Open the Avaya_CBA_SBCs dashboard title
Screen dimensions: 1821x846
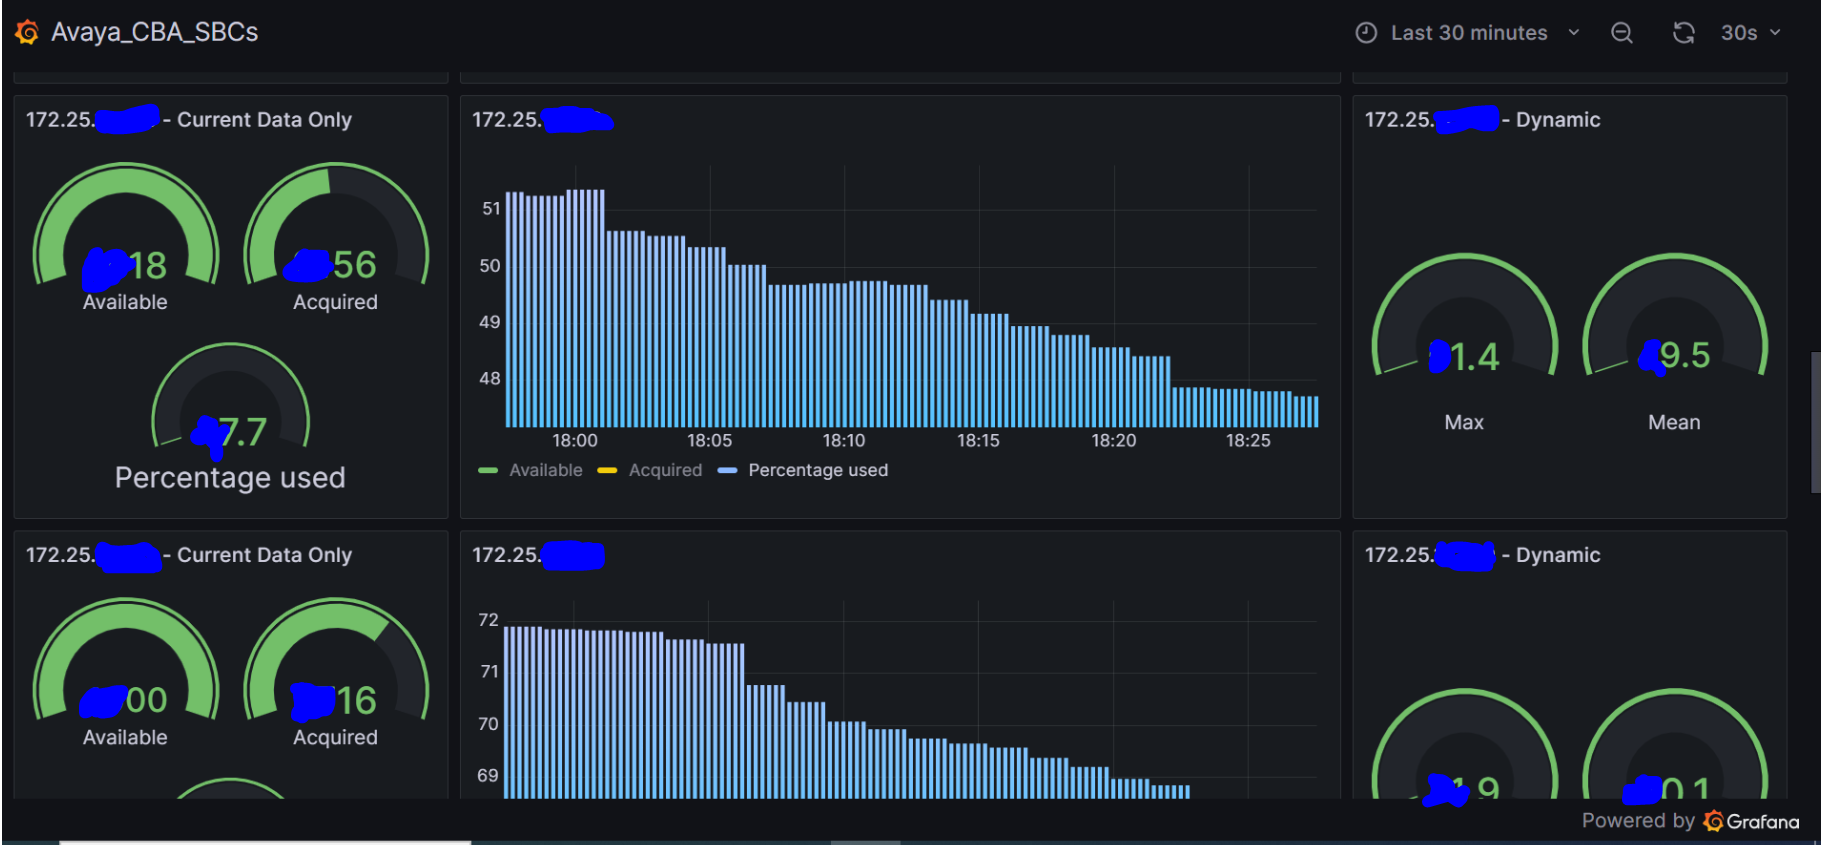click(155, 33)
